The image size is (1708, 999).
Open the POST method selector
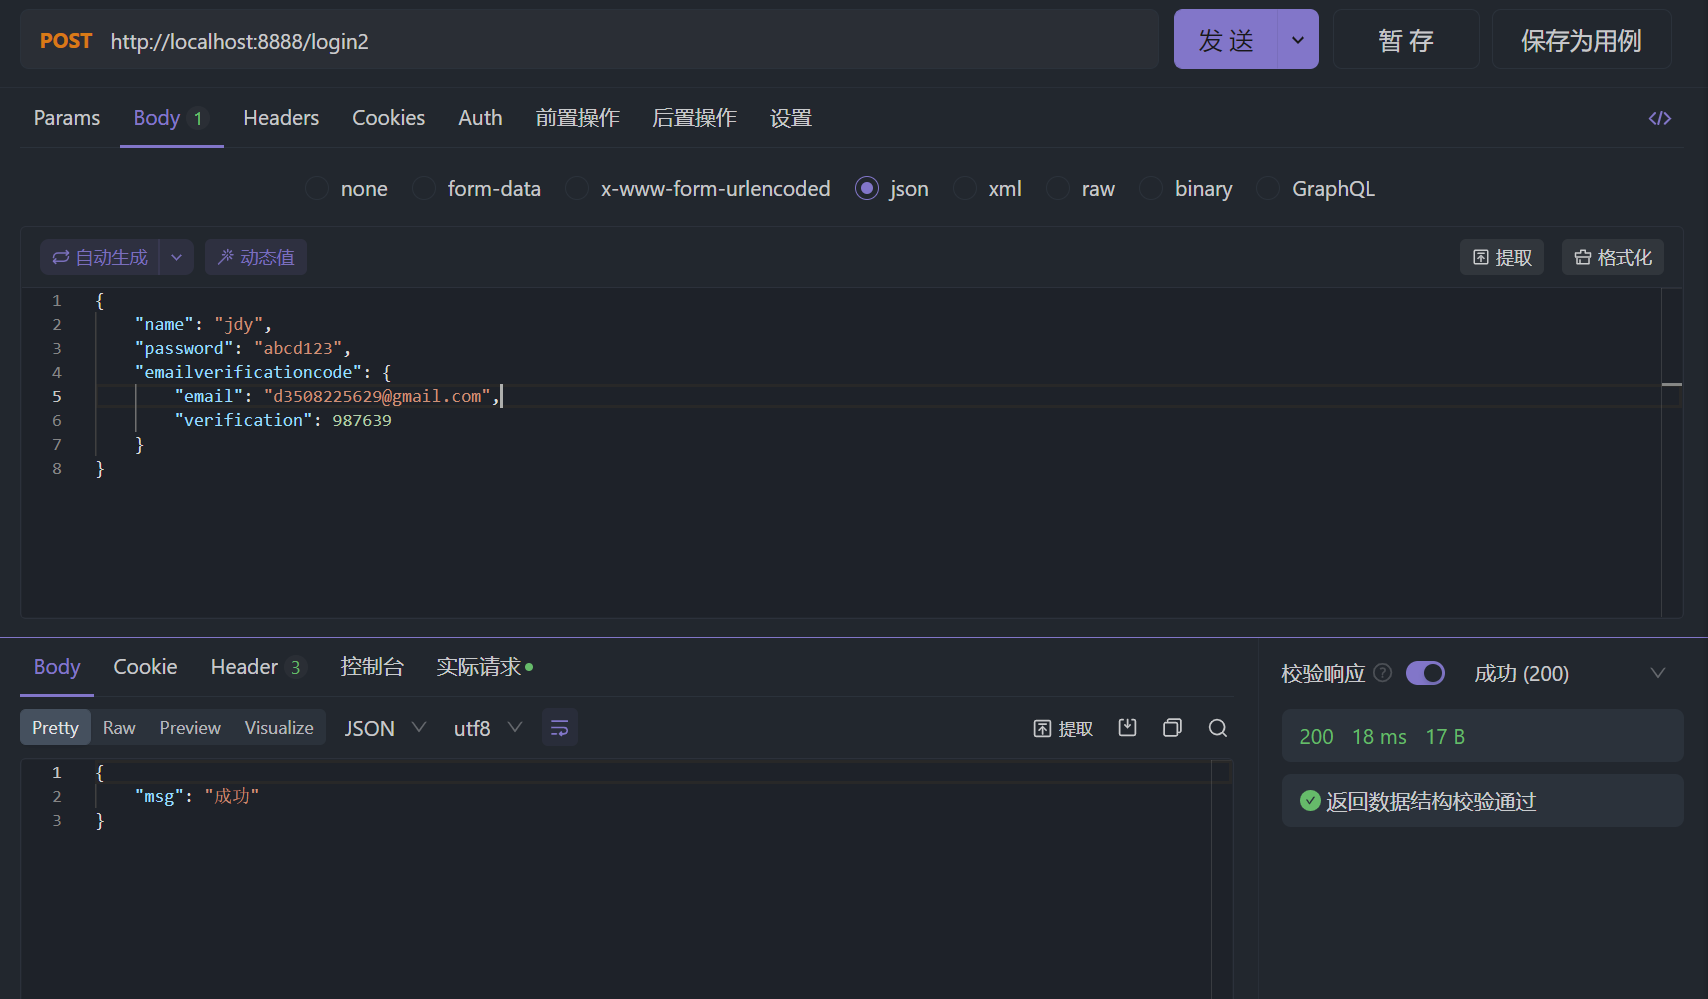(66, 41)
